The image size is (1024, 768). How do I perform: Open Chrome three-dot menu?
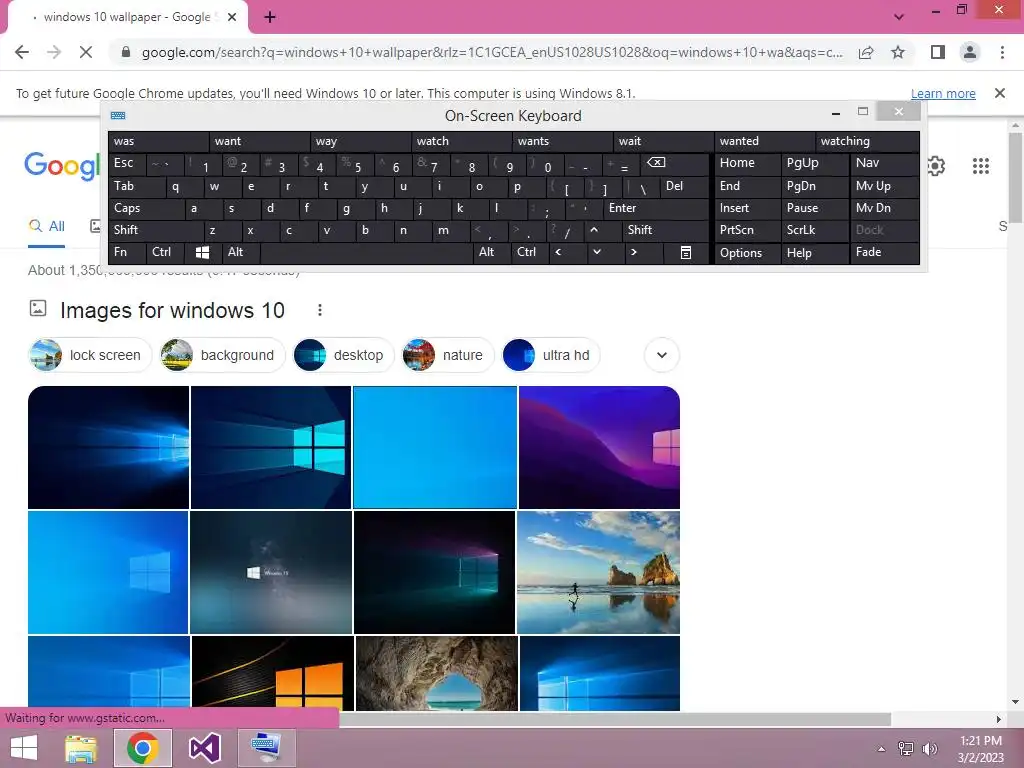coord(1002,52)
